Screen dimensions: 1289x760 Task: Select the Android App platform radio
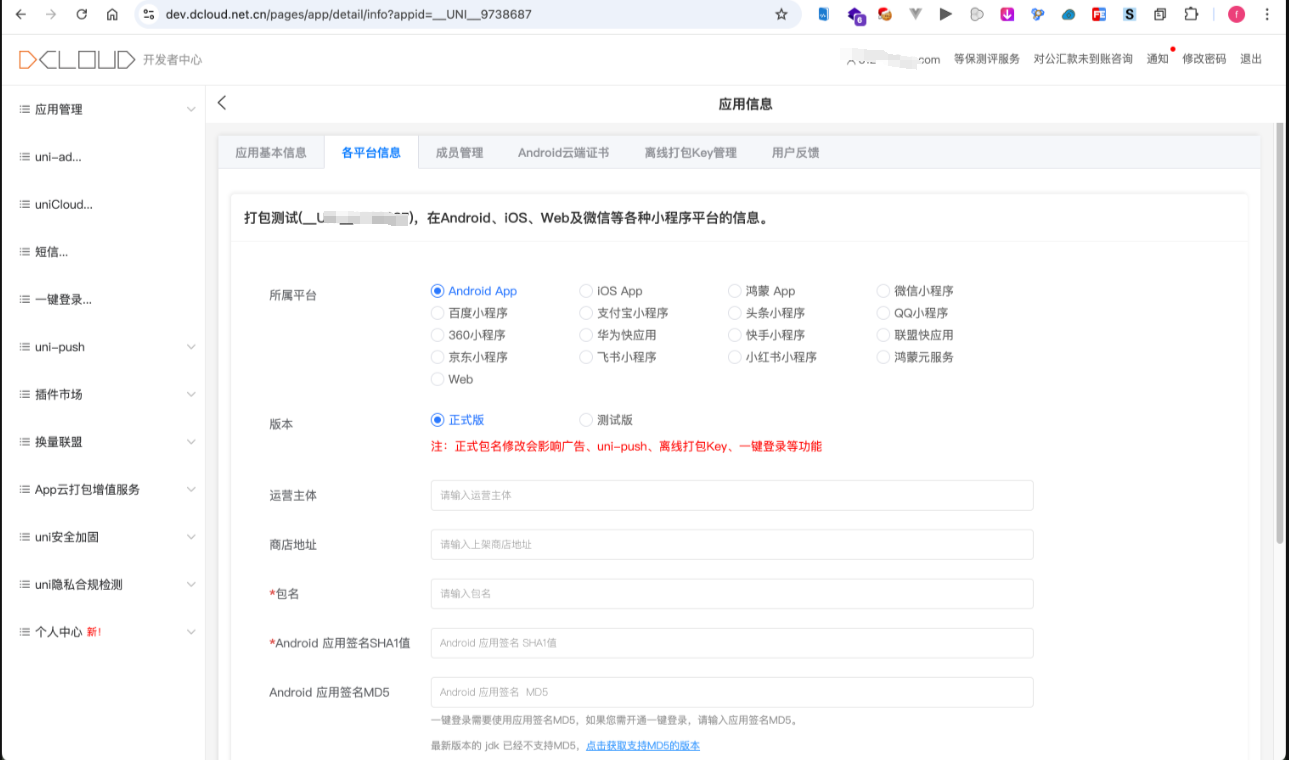point(437,291)
